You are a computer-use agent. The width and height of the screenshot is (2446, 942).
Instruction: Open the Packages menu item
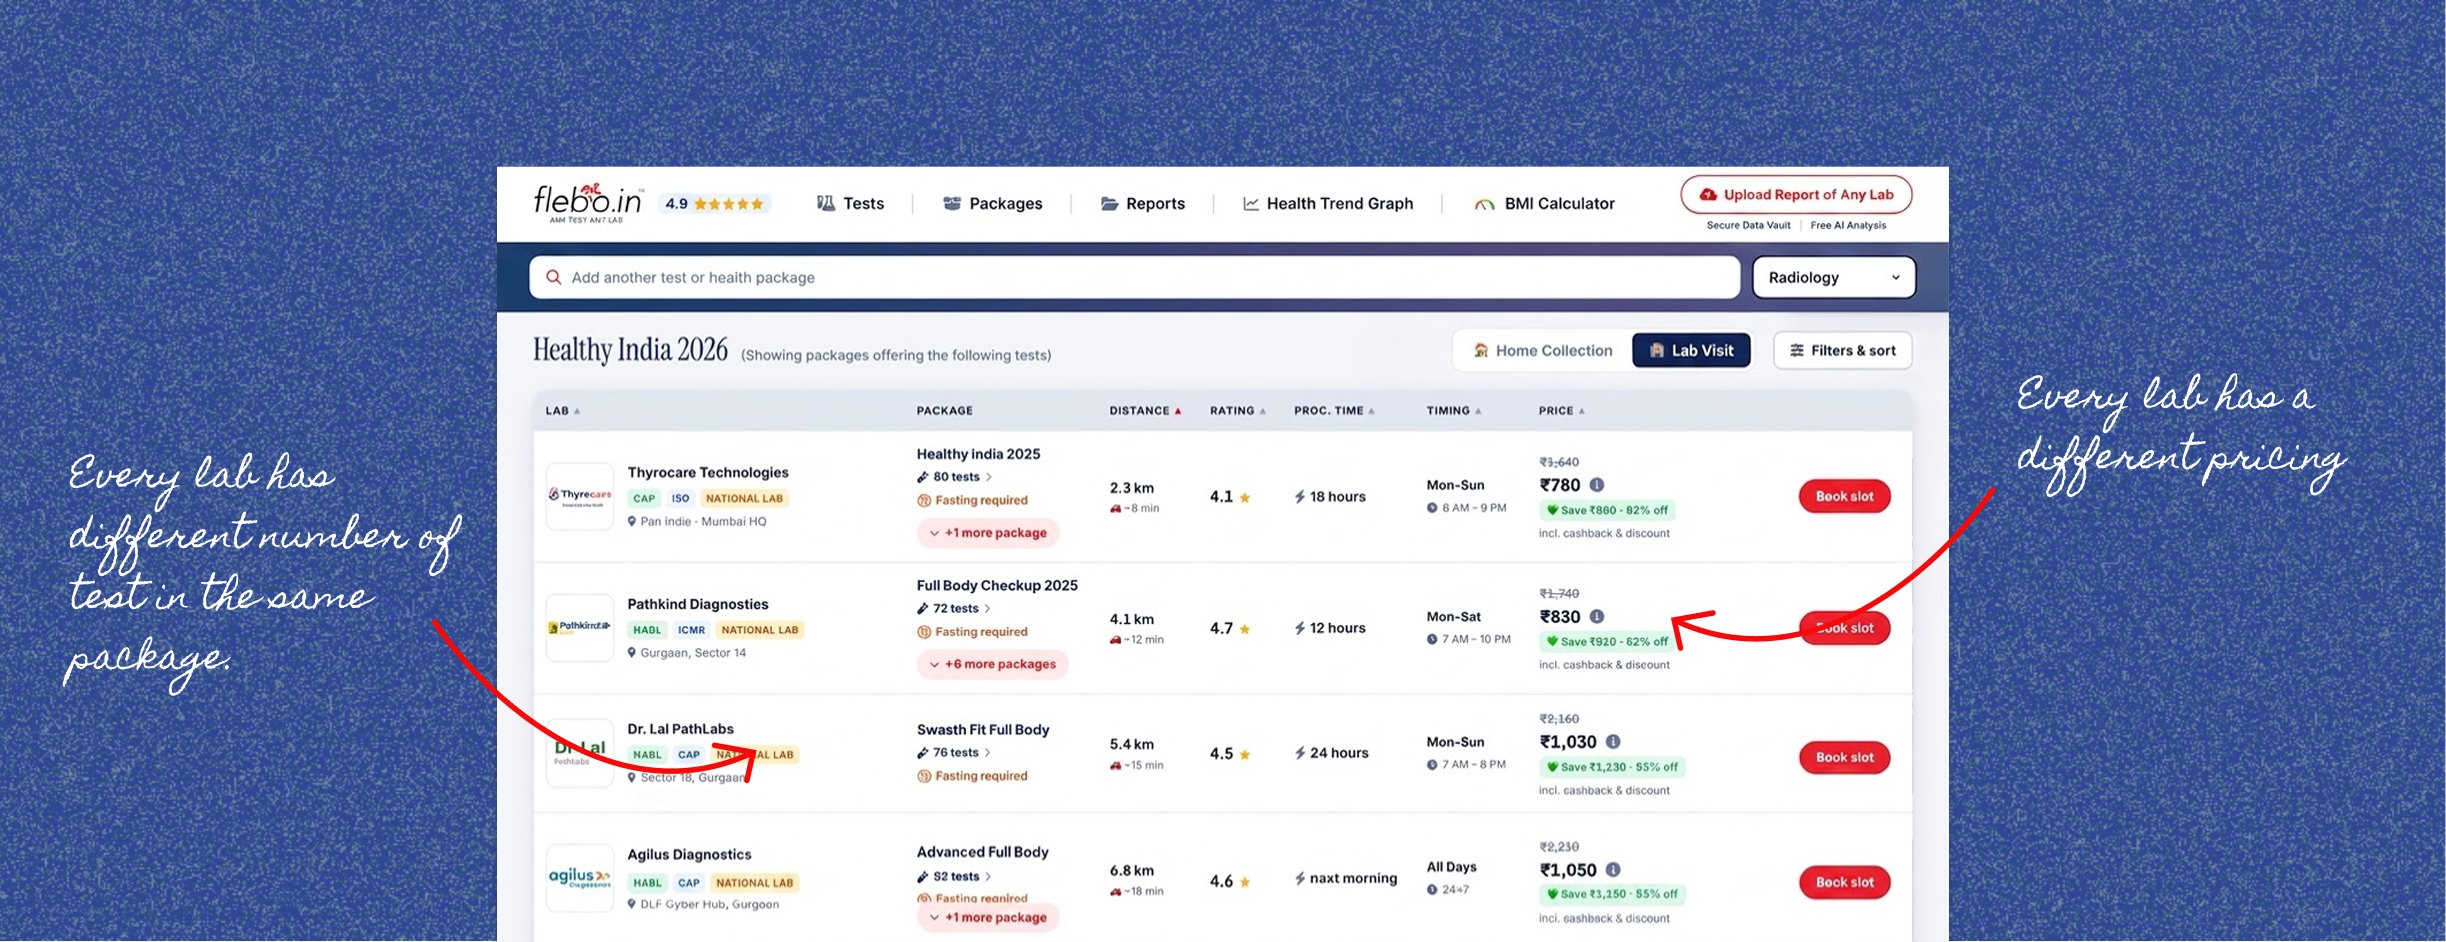[992, 204]
